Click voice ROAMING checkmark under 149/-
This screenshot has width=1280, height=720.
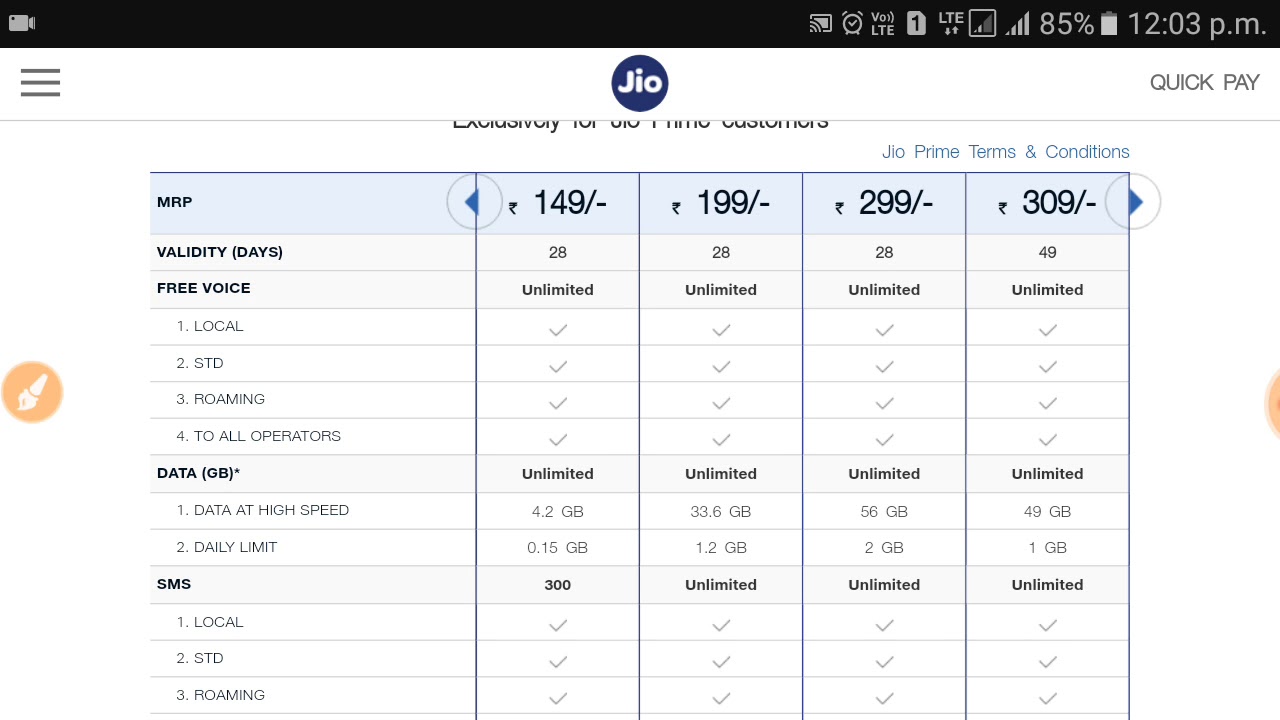pos(558,403)
